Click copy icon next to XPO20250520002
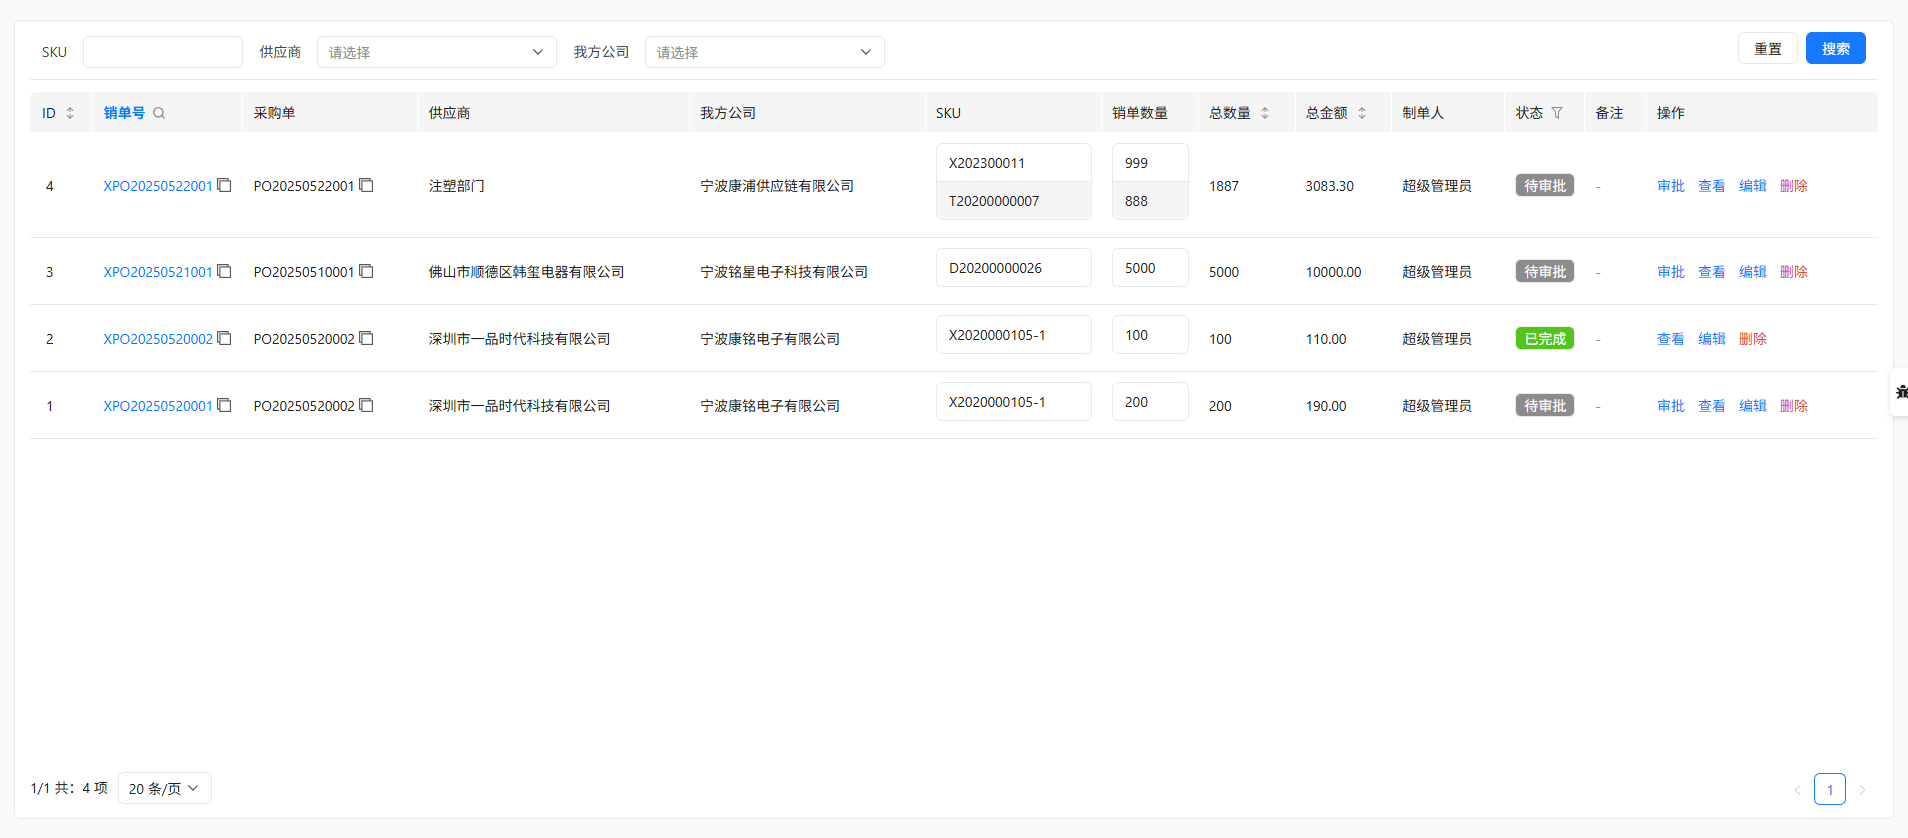Viewport: 1908px width, 838px height. coord(225,338)
